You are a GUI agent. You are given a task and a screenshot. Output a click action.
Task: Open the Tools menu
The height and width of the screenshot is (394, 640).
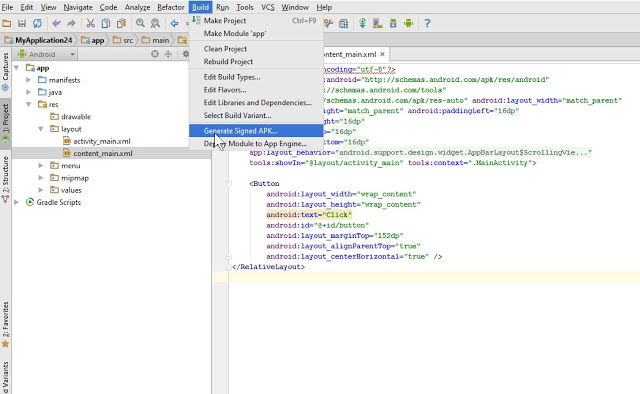(244, 7)
